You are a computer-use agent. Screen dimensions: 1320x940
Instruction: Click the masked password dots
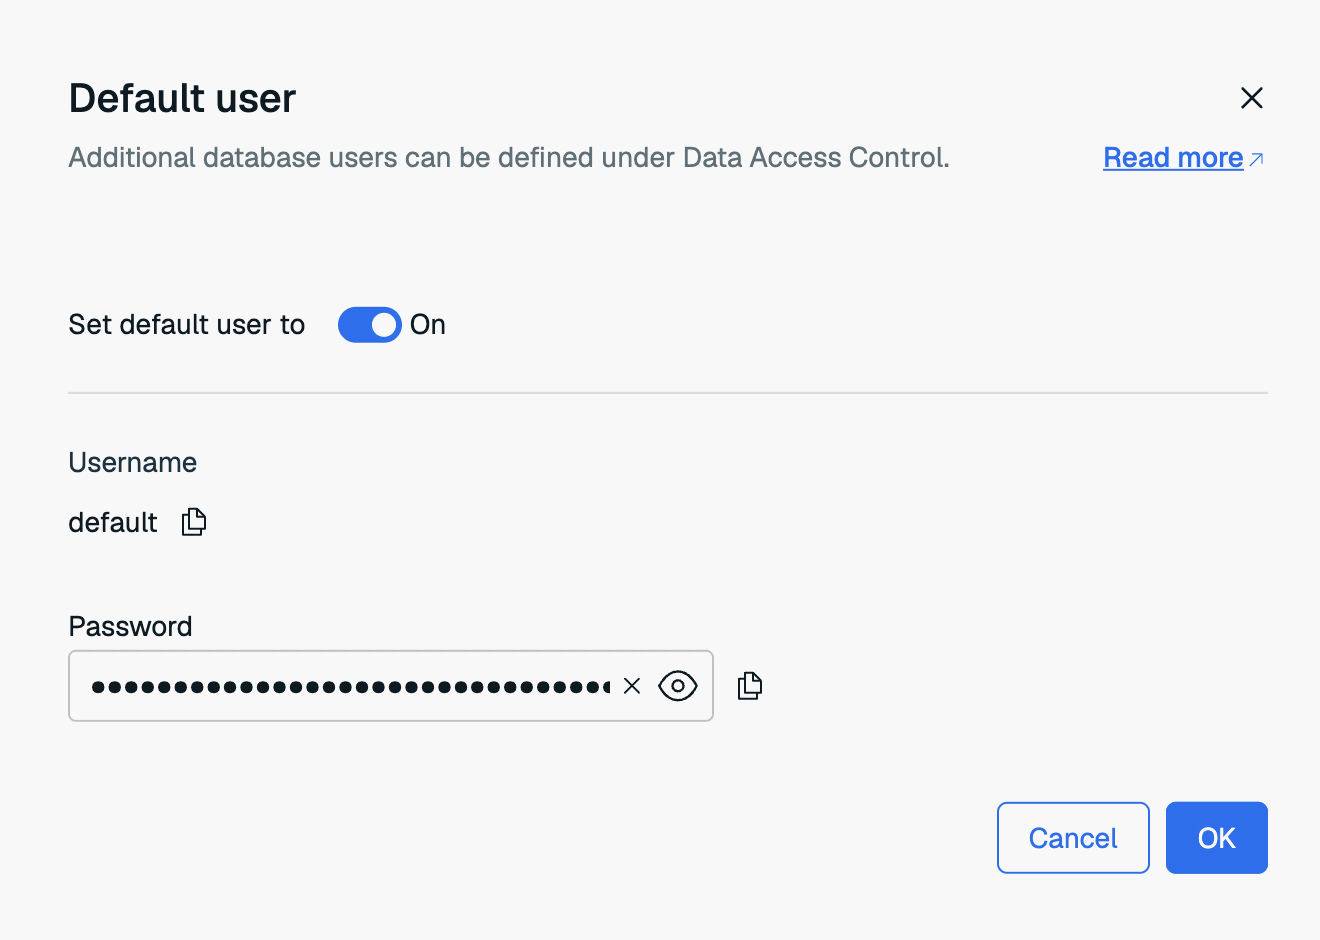tap(350, 687)
